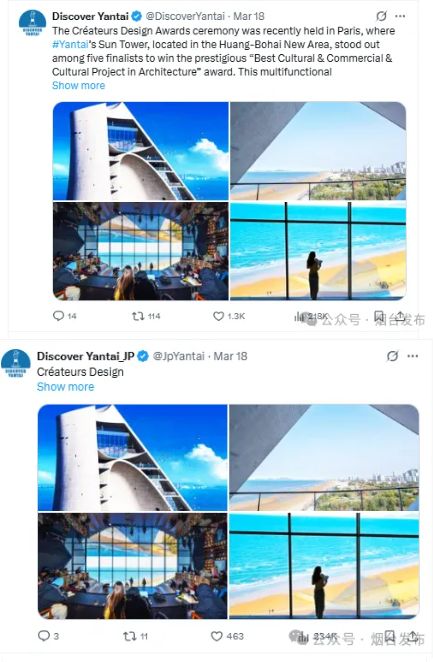
Task: Open the interior library photo in first tweet
Action: [x=141, y=251]
